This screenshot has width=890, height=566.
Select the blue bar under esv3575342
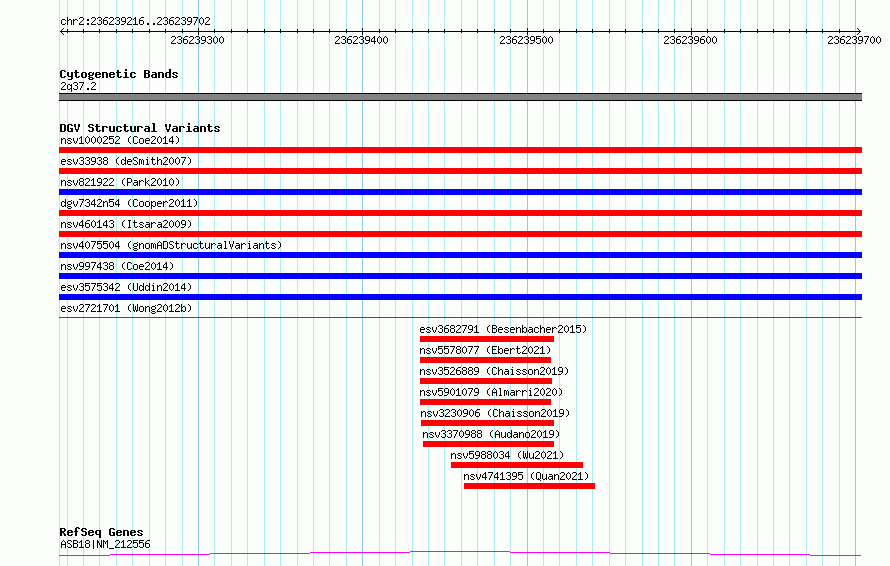pyautogui.click(x=460, y=297)
